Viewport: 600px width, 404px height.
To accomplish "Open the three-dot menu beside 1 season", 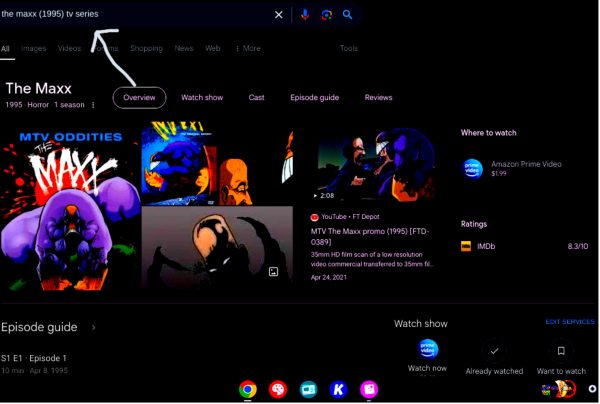I will pyautogui.click(x=93, y=105).
